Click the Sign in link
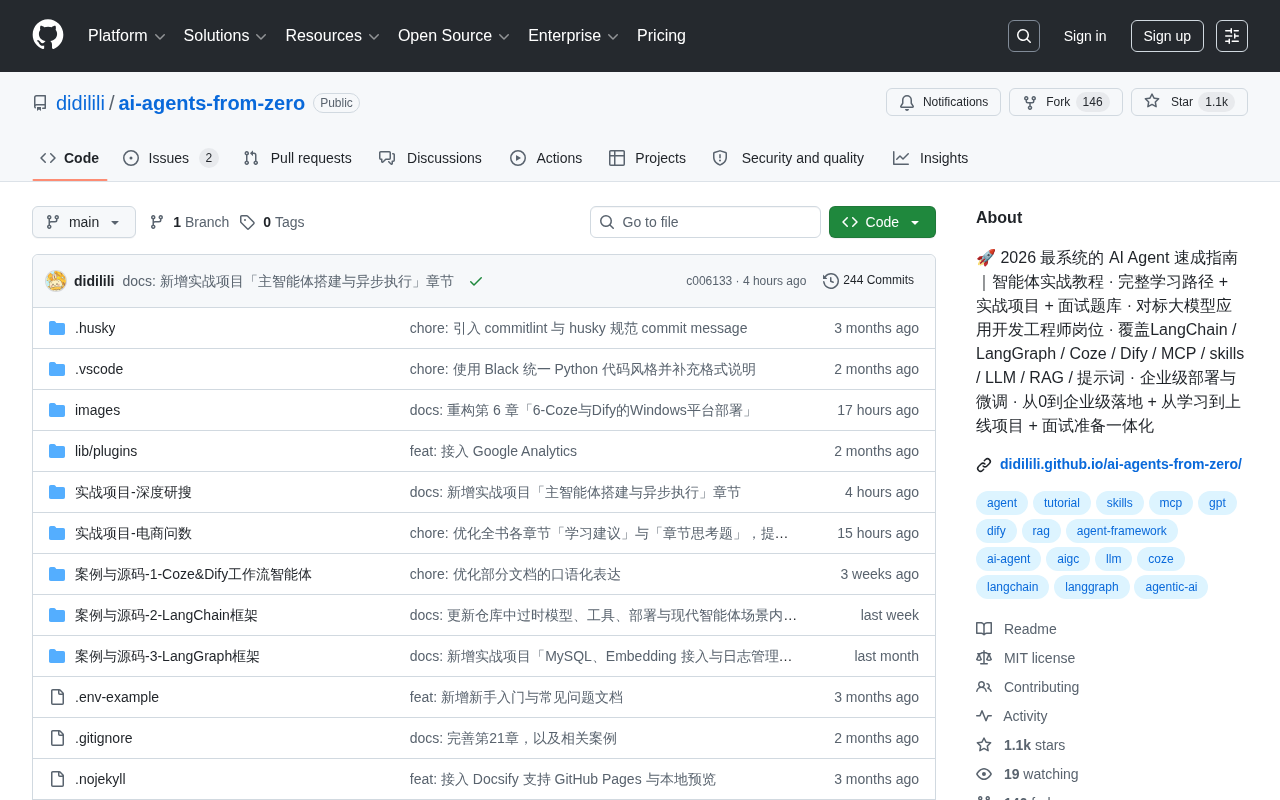 click(1085, 36)
